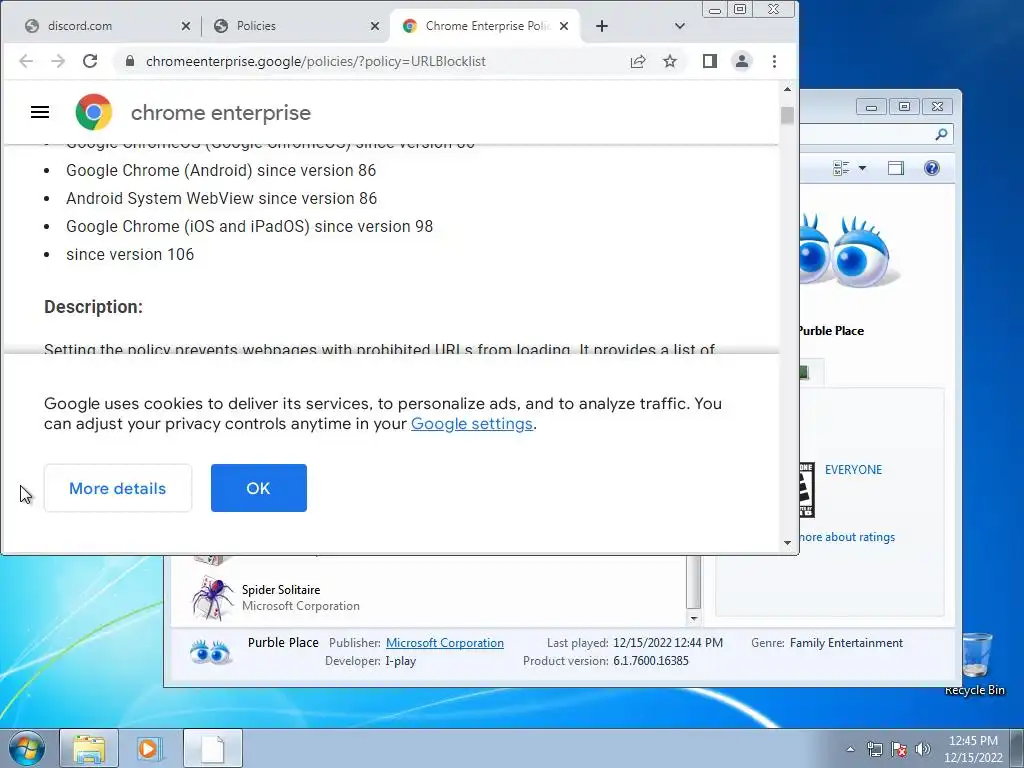Click the Chrome page scrollbar thumb
The image size is (1024, 768).
click(787, 116)
